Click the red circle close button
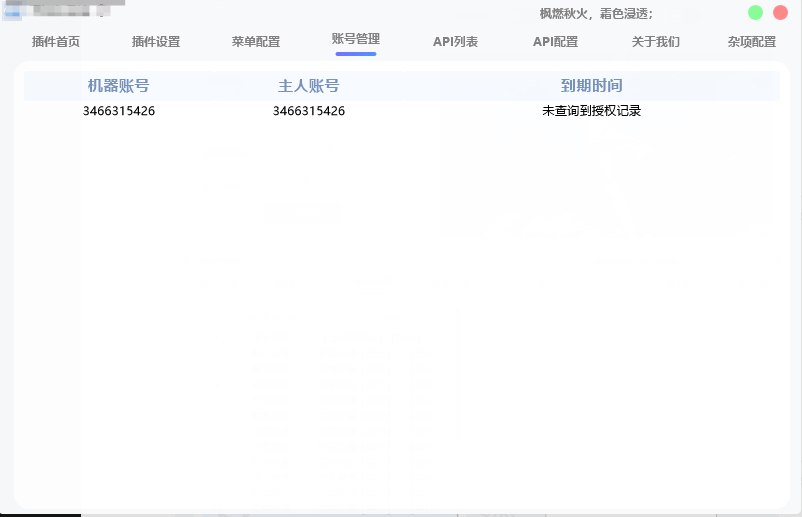This screenshot has width=802, height=517. [780, 13]
